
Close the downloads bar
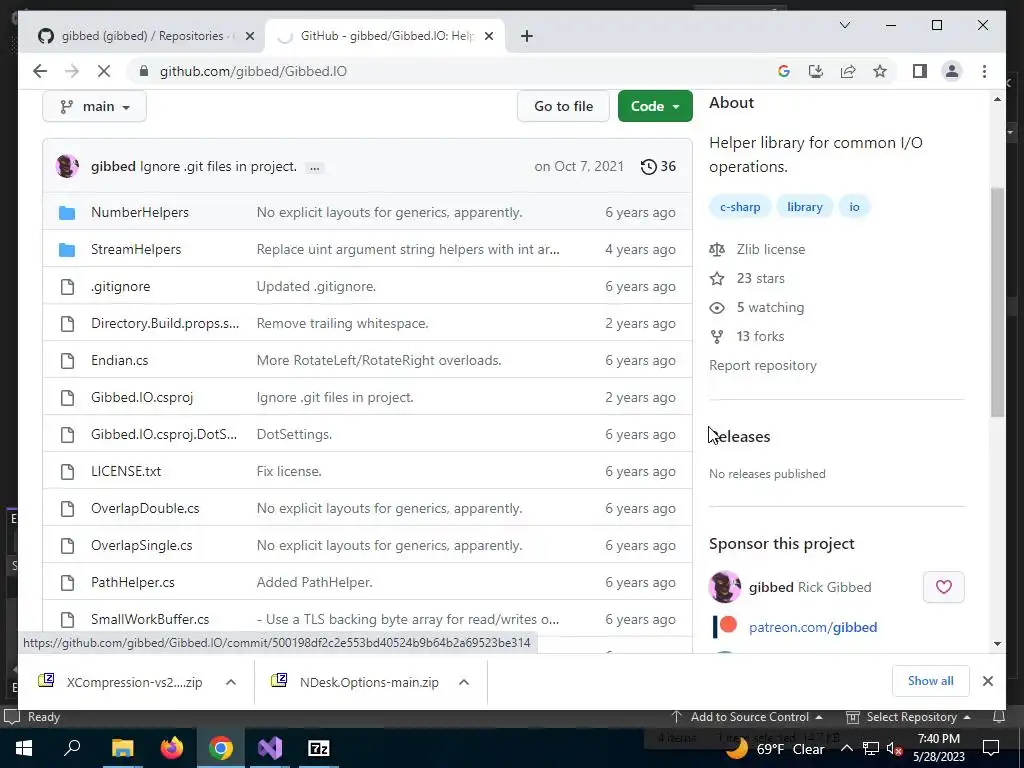(x=987, y=681)
